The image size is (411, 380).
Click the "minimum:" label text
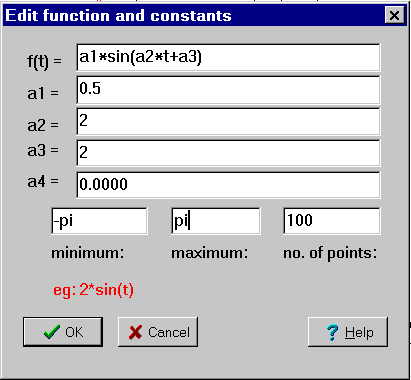point(88,253)
